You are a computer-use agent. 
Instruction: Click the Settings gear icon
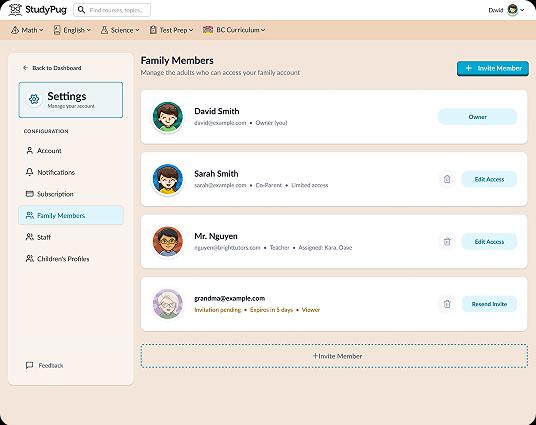click(34, 99)
